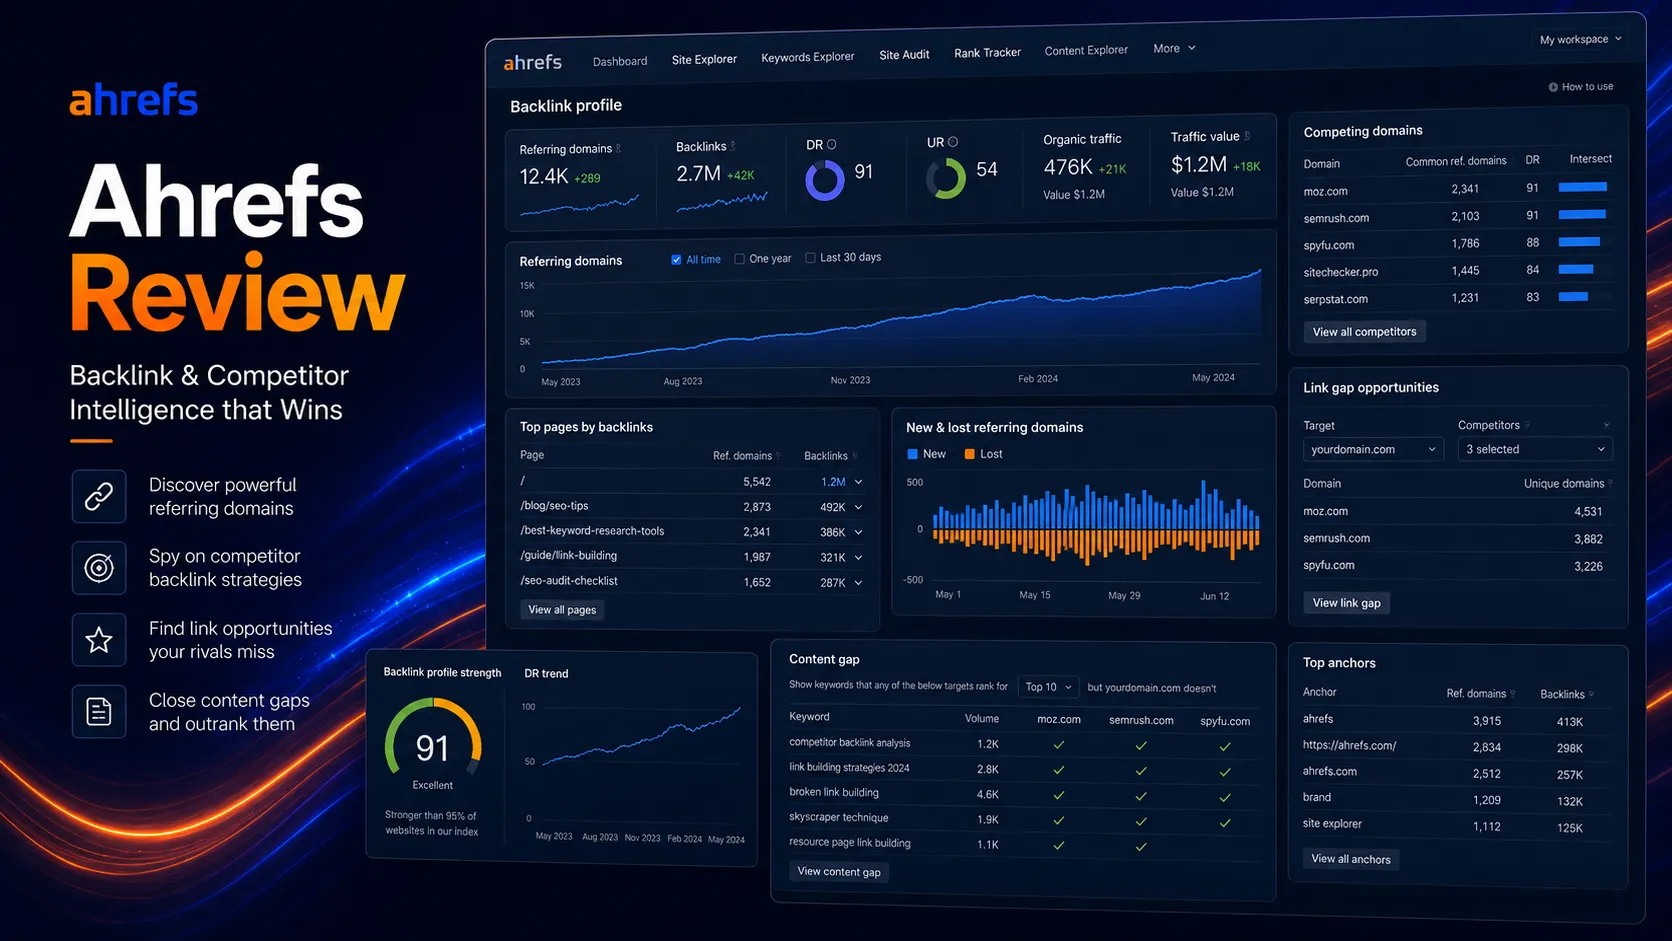
Task: Open Keywords Explorer tab
Action: pos(808,57)
